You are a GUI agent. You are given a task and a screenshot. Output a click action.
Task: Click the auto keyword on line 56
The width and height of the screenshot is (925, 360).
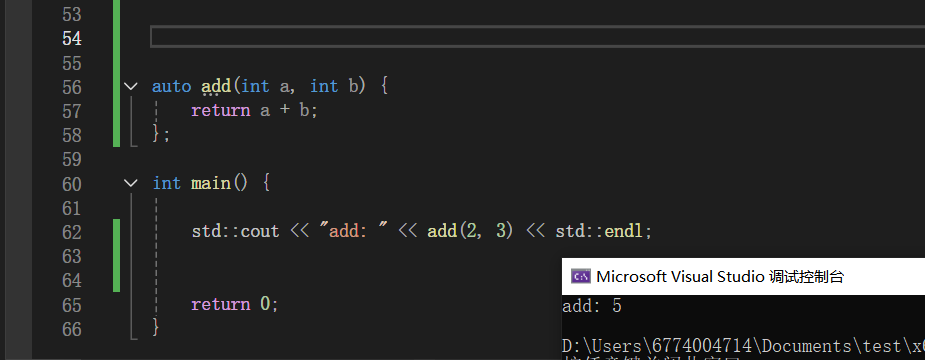(172, 87)
